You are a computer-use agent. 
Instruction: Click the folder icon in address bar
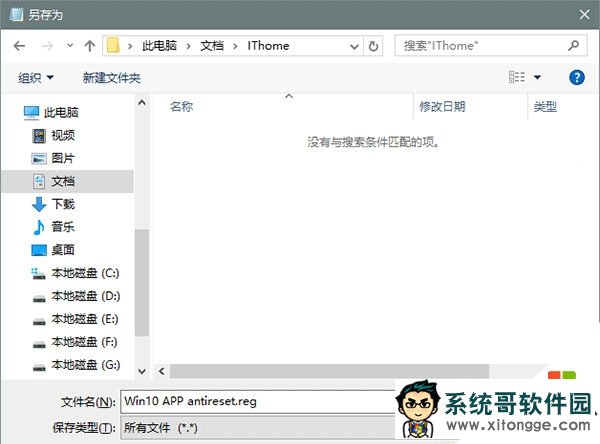click(x=113, y=46)
